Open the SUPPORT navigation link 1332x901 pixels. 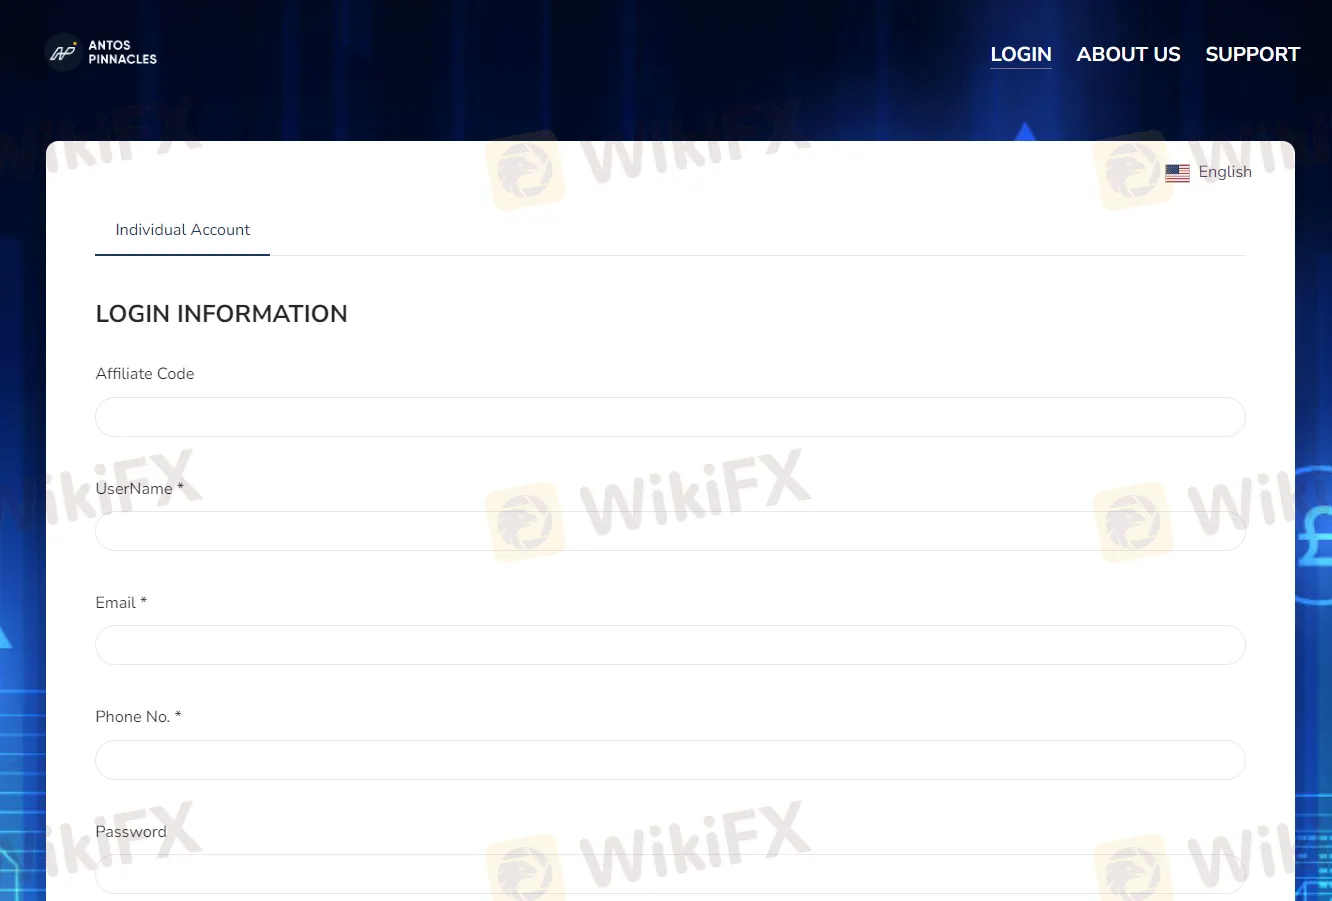pos(1252,54)
